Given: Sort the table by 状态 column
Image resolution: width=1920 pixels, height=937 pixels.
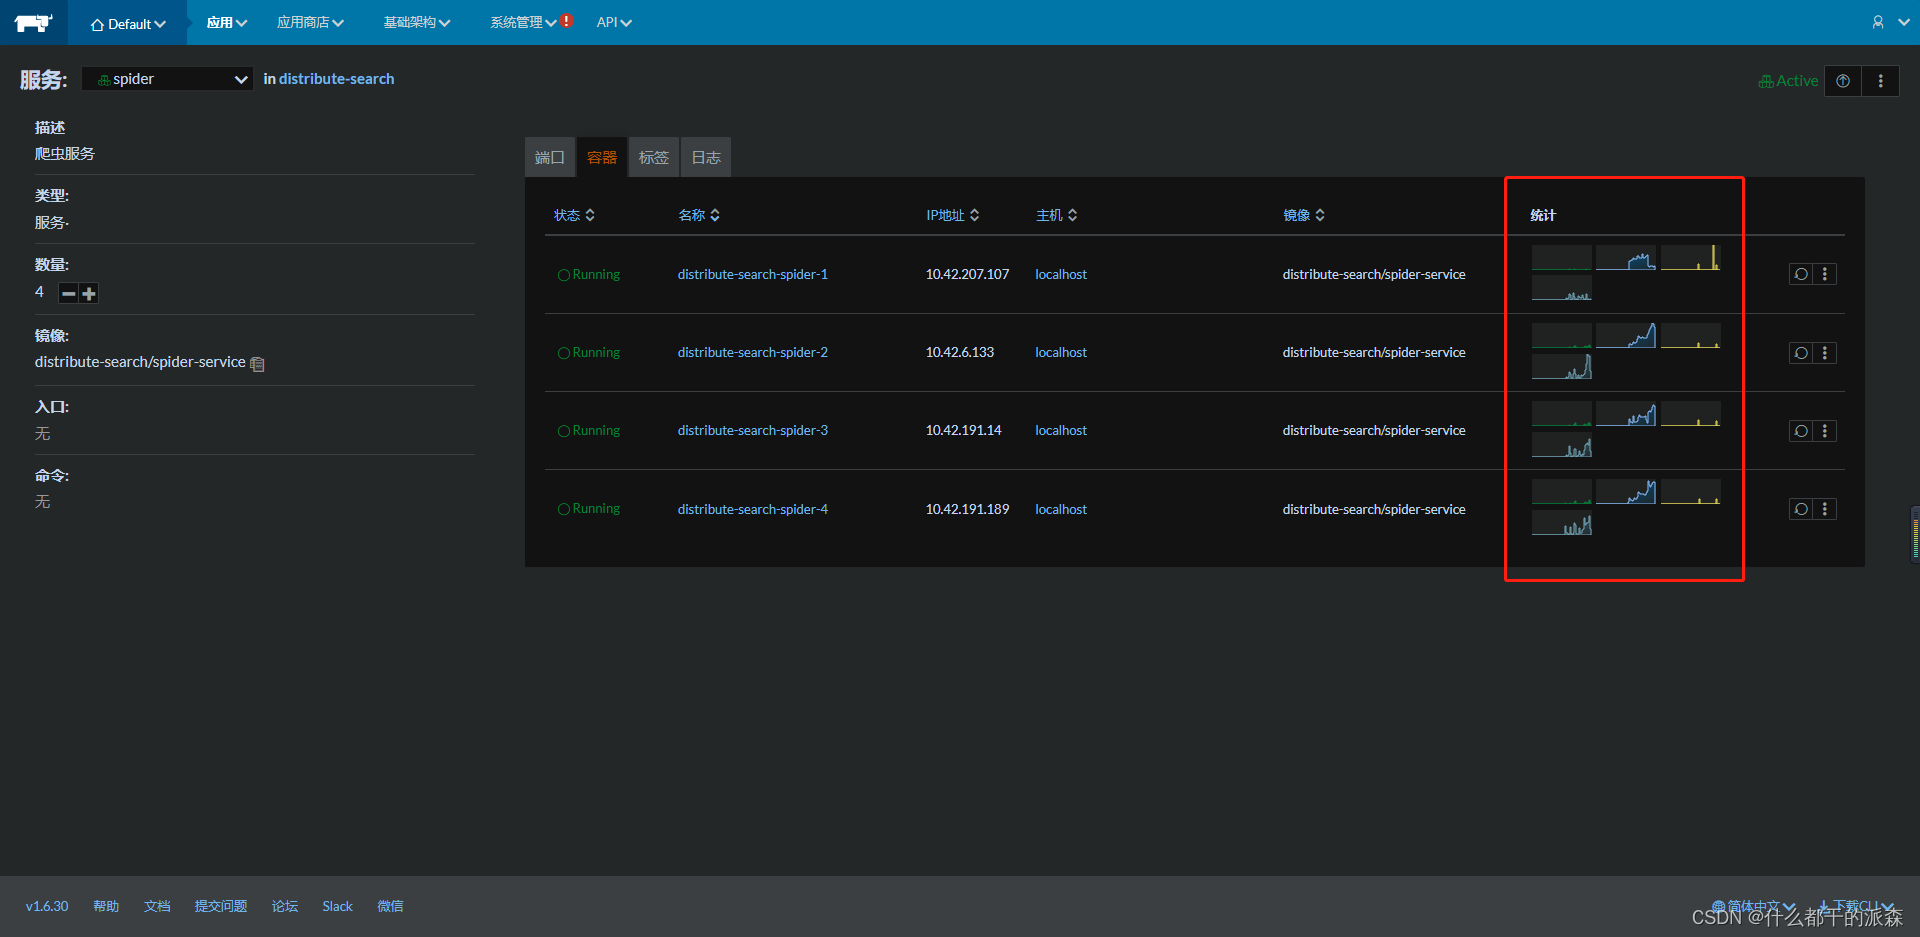Looking at the screenshot, I should (x=575, y=215).
